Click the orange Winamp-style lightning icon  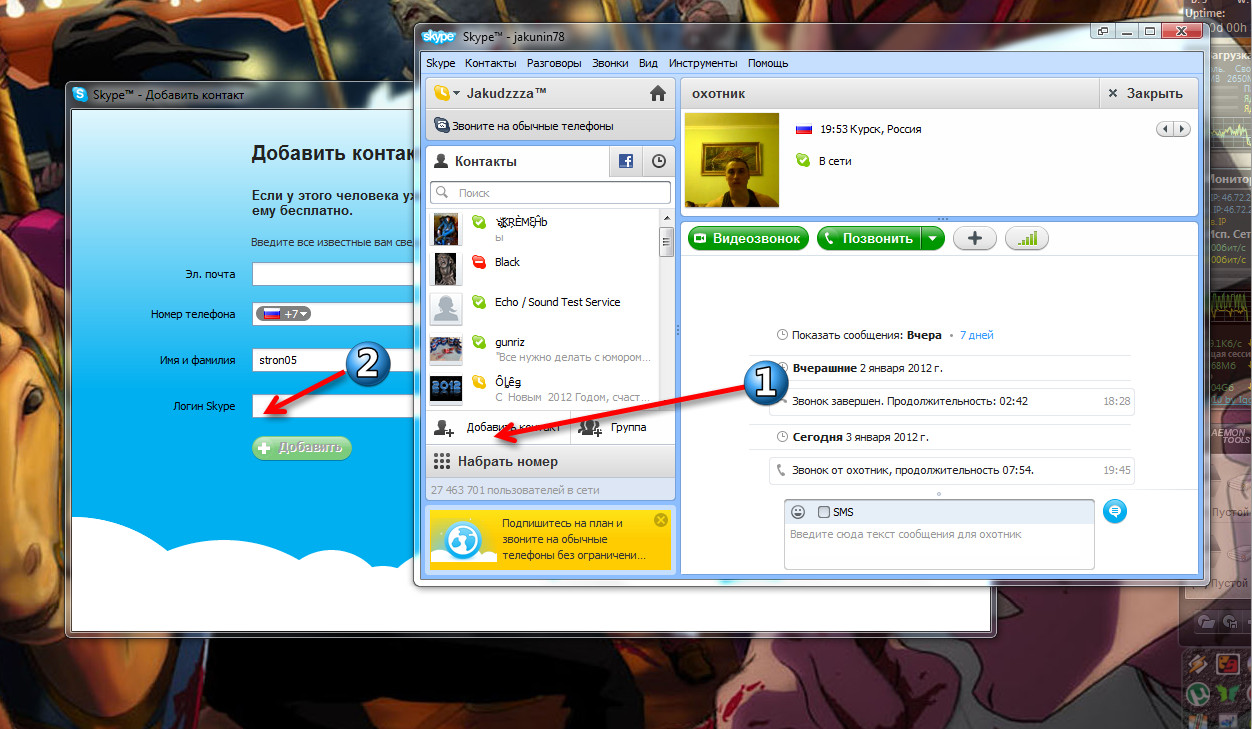coord(1199,662)
